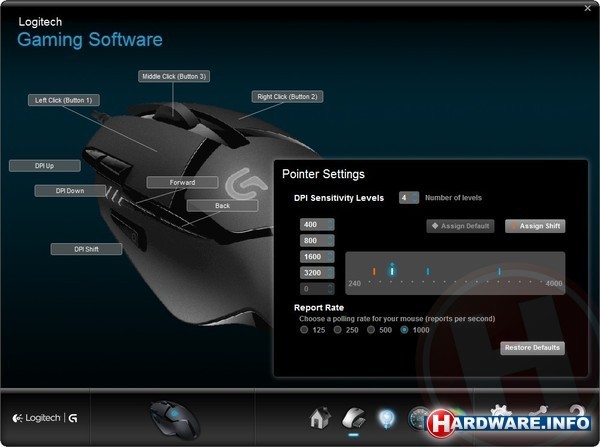Click the DPI Down button label
Image resolution: width=600 pixels, height=447 pixels.
[70, 191]
